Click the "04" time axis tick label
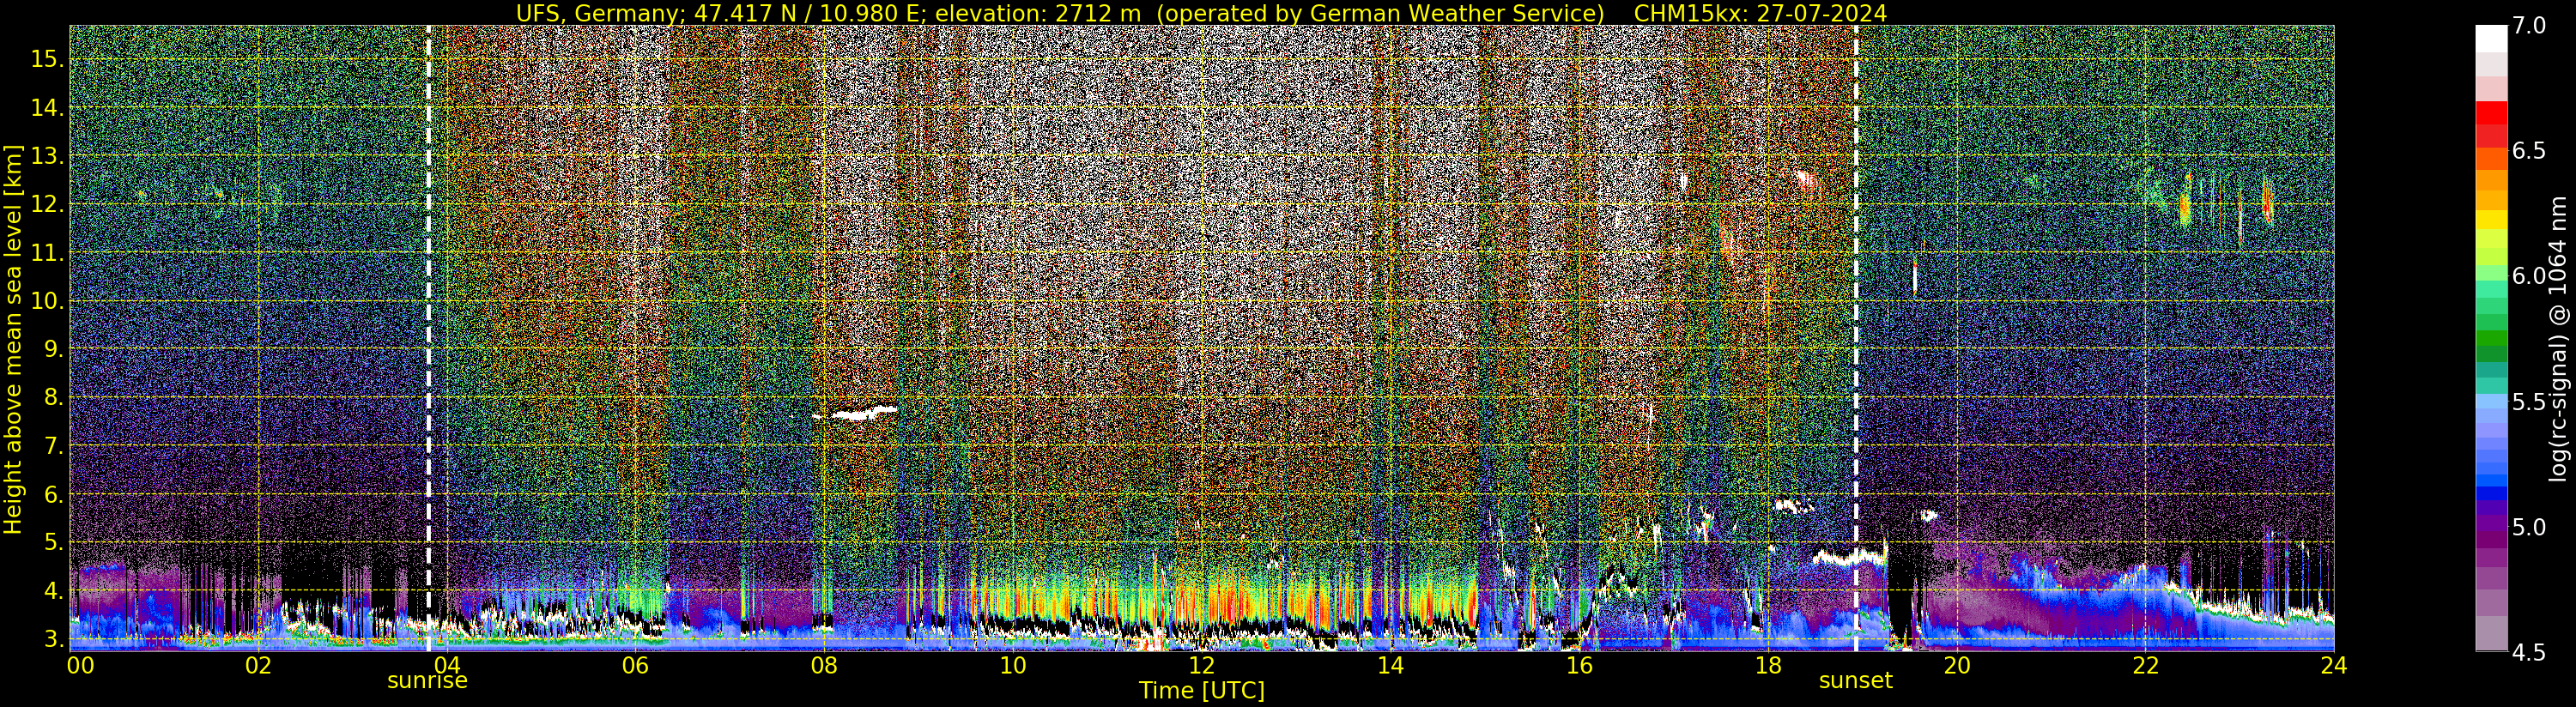Image resolution: width=2576 pixels, height=707 pixels. pyautogui.click(x=447, y=665)
